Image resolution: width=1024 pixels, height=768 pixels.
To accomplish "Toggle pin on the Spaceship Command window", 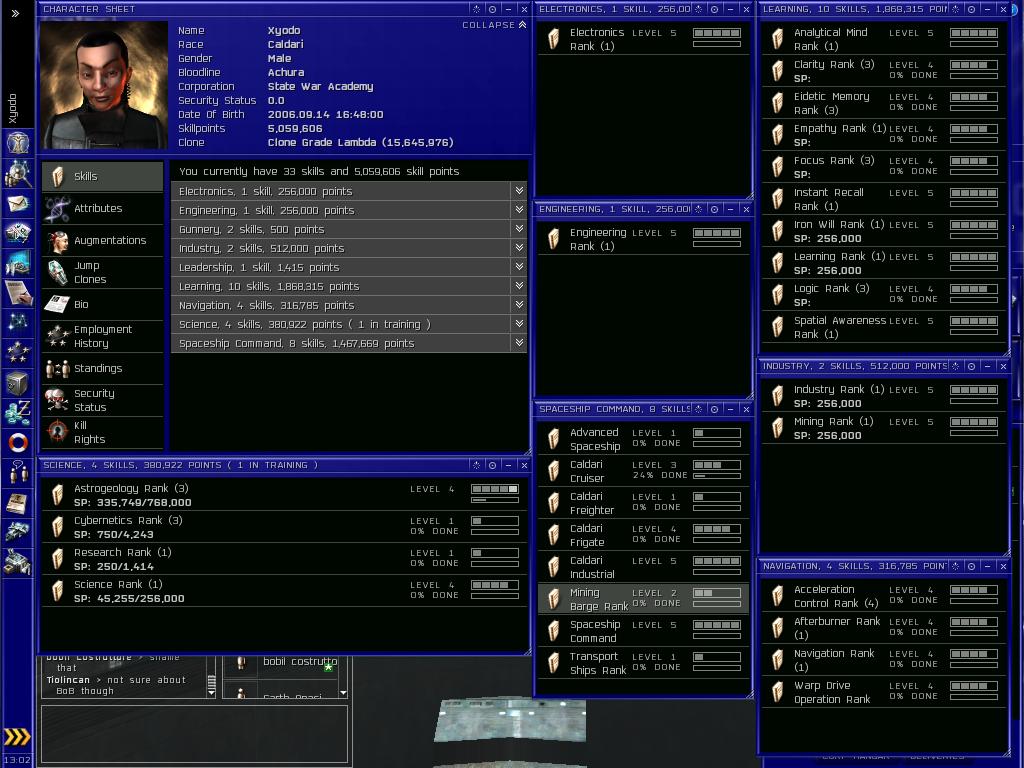I will pos(699,409).
